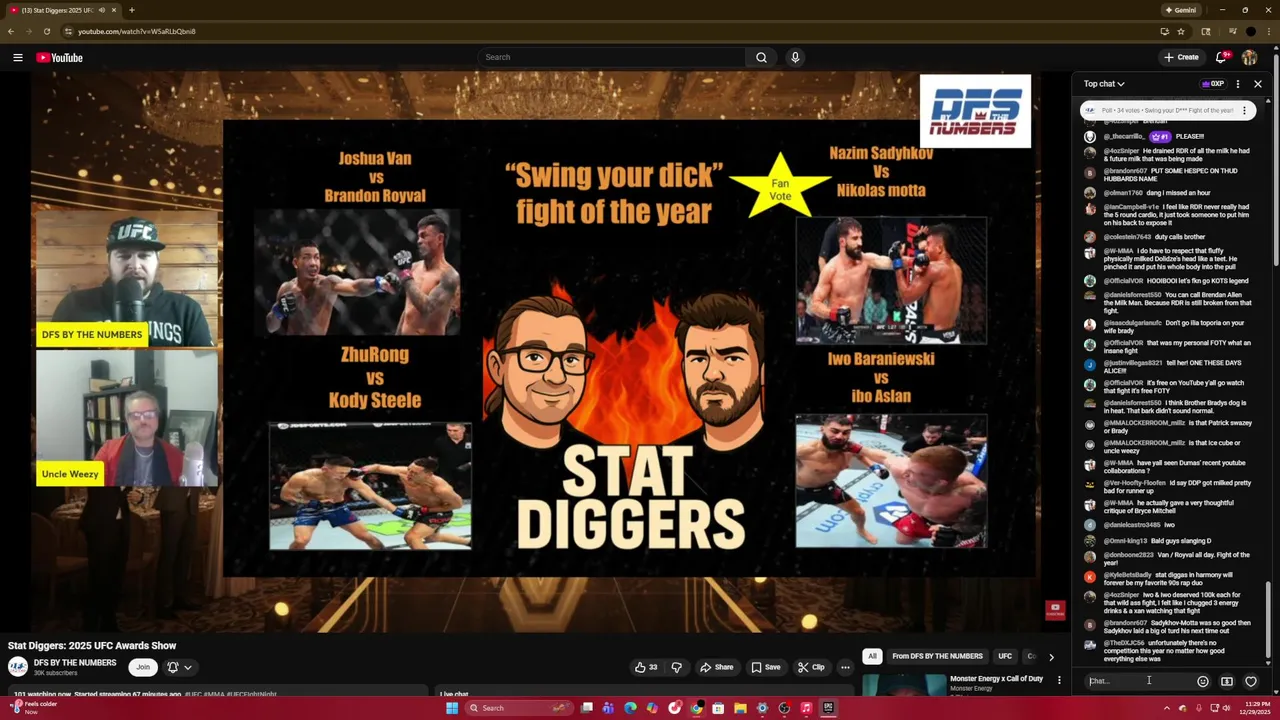1280x720 pixels.
Task: Click the search magnifier button
Action: pos(761,57)
